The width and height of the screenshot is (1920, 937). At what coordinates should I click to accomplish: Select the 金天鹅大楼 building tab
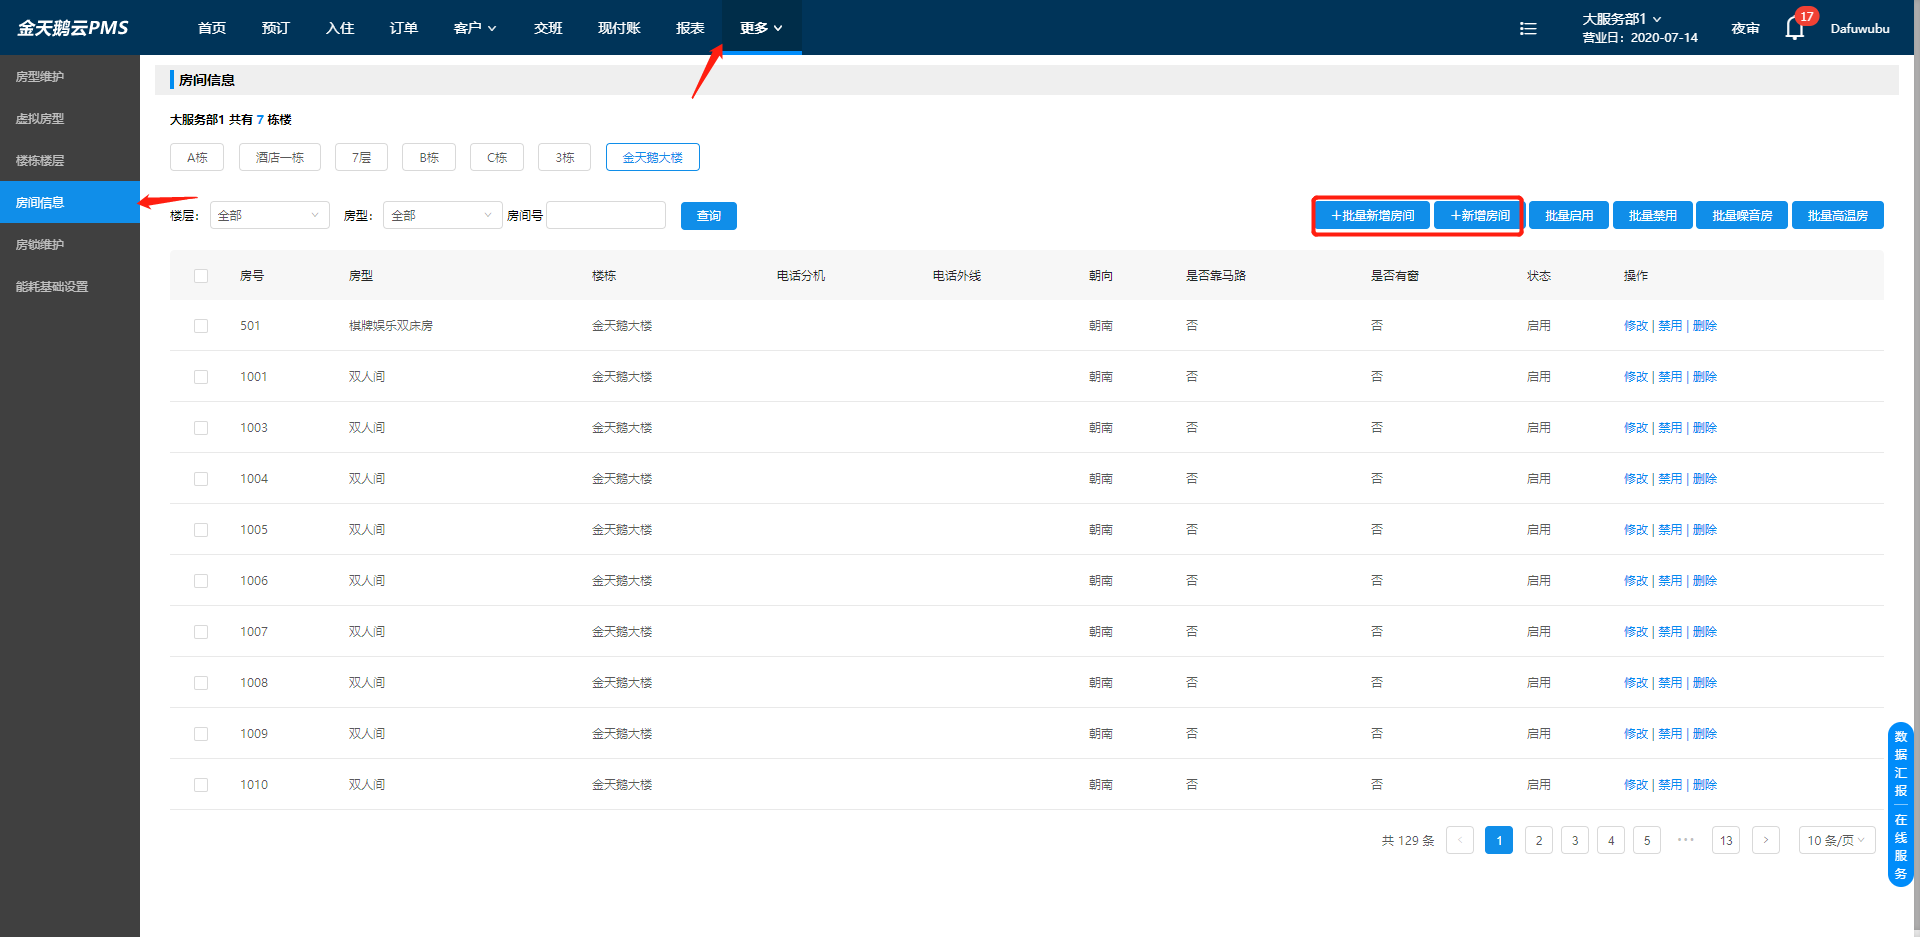(x=653, y=157)
